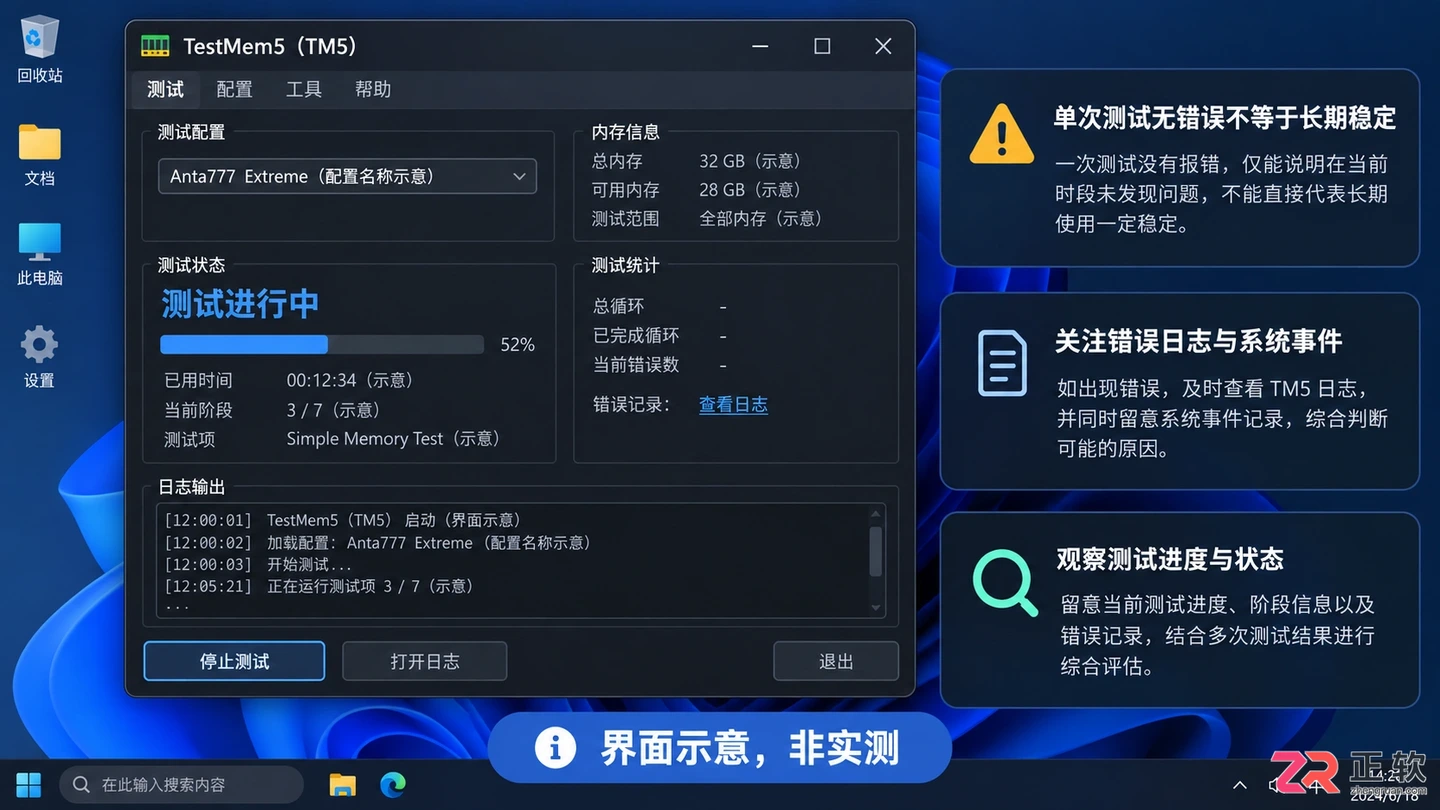
Task: Click log line [12:00:01] TestMem5 启动
Action: coord(343,520)
